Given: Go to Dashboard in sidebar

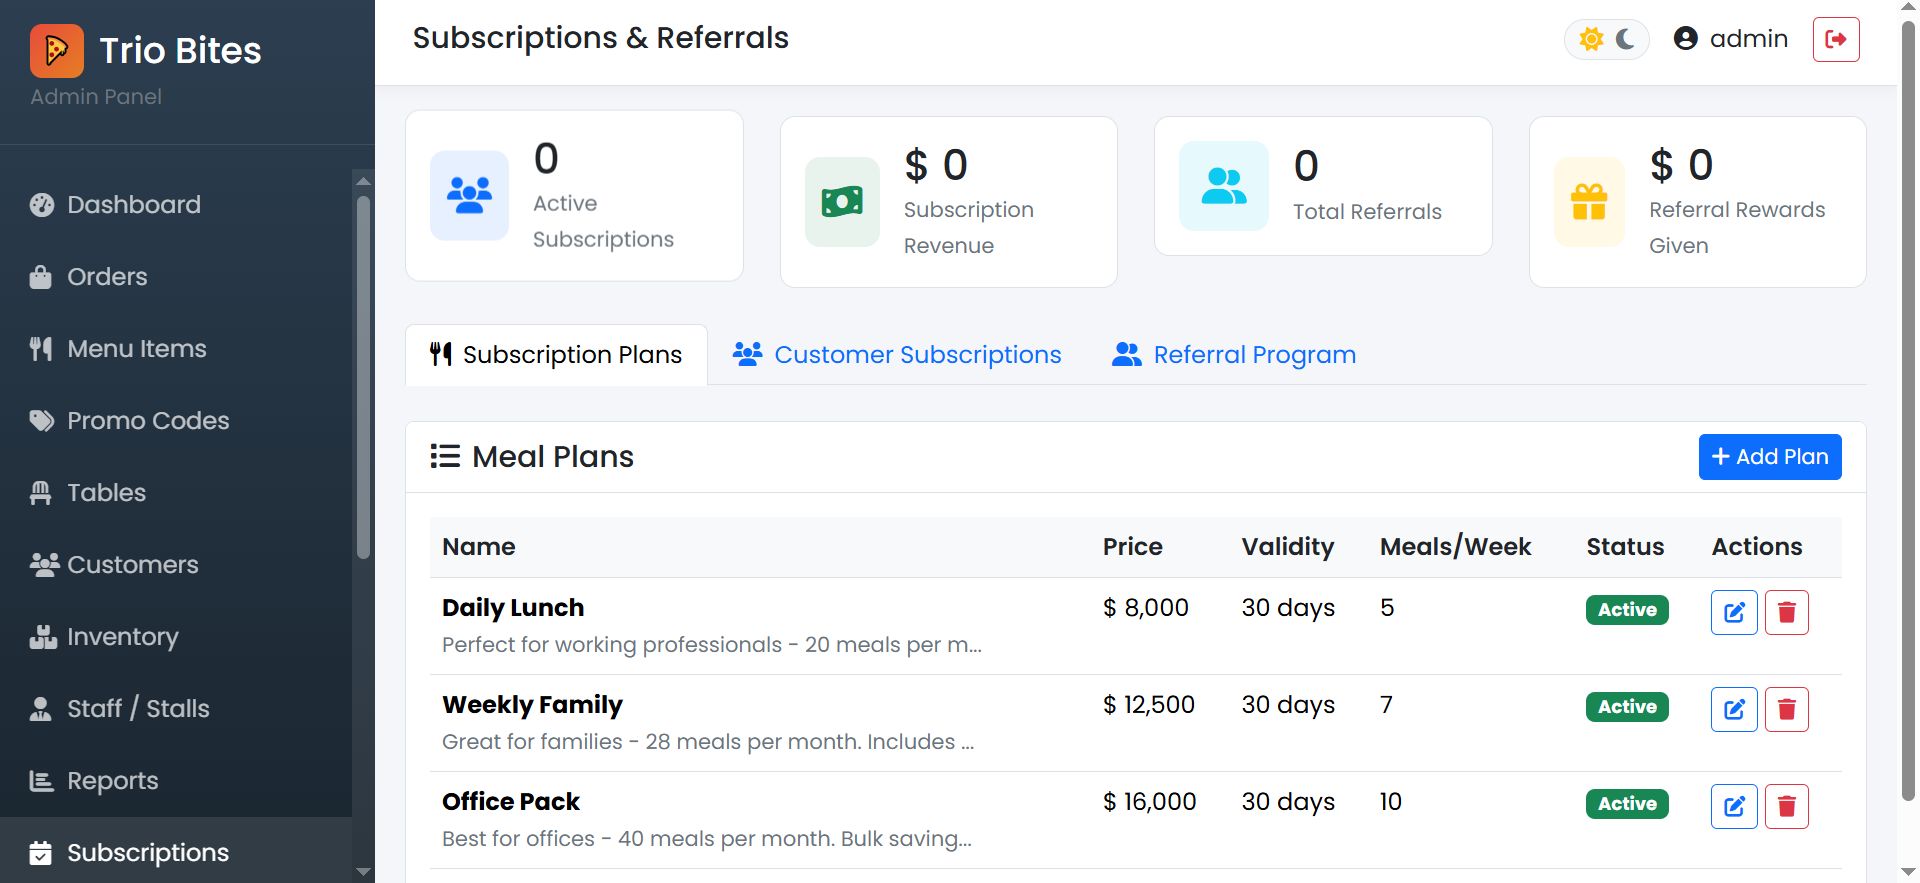Looking at the screenshot, I should (x=134, y=205).
